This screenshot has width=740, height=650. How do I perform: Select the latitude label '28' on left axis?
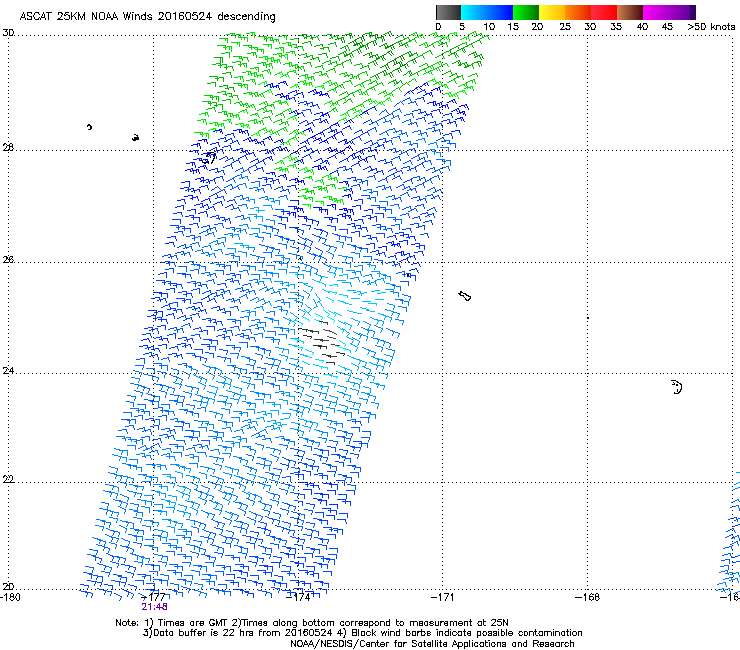click(x=8, y=148)
